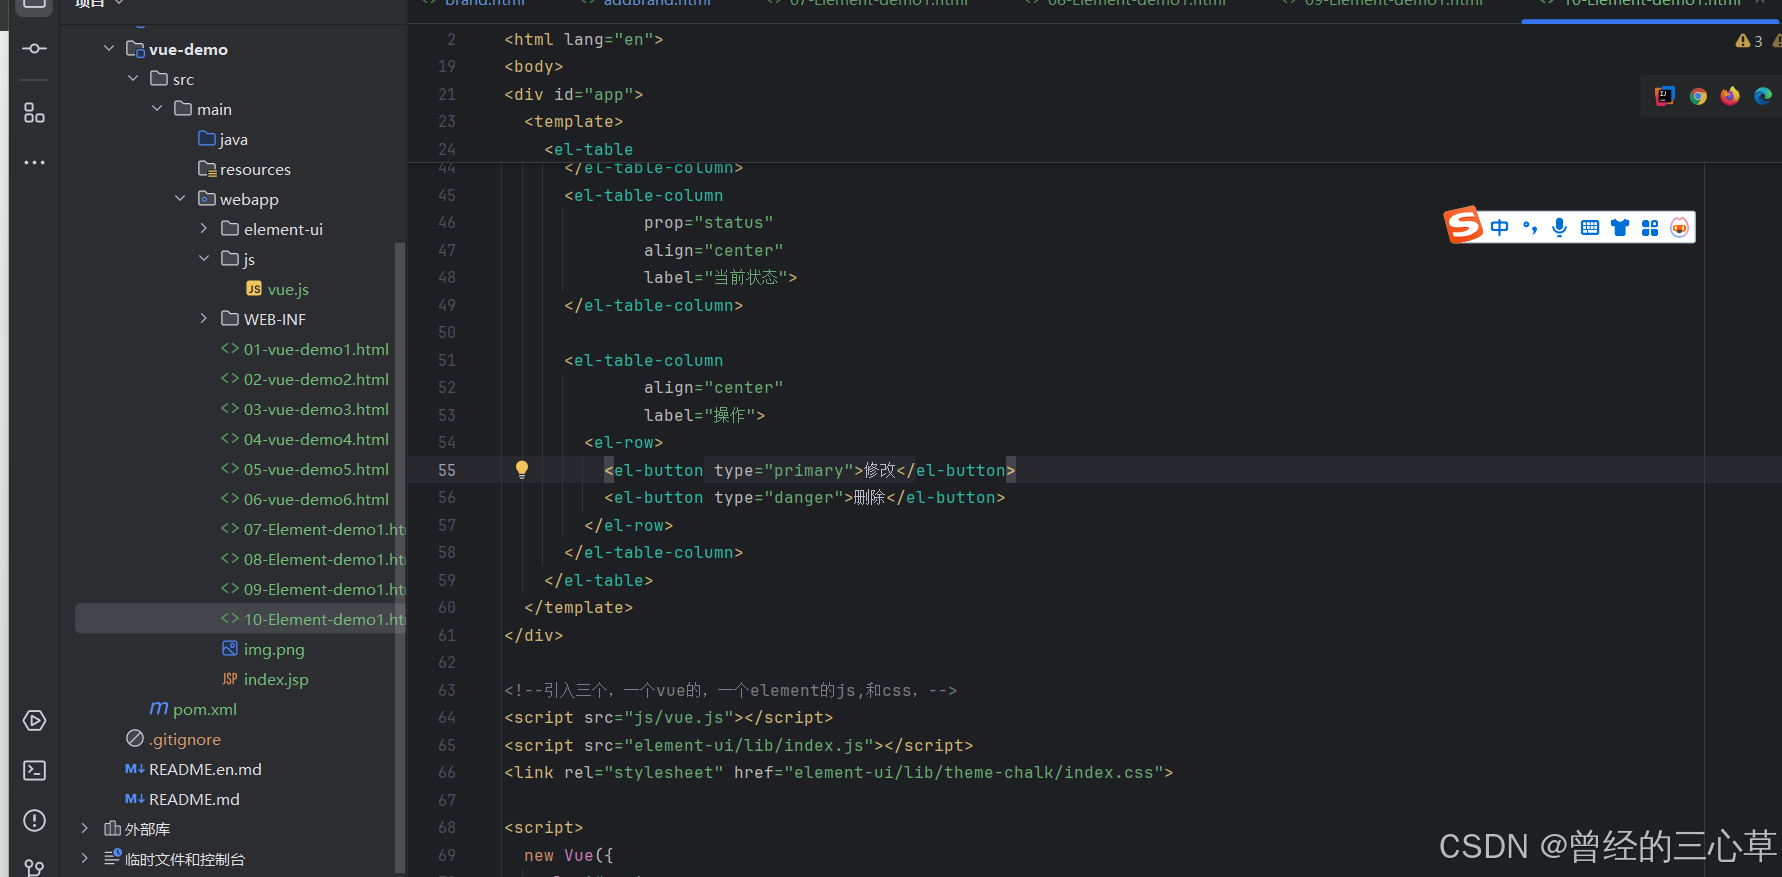The height and width of the screenshot is (877, 1782).
Task: Collapse the src folder
Action: pos(133,78)
